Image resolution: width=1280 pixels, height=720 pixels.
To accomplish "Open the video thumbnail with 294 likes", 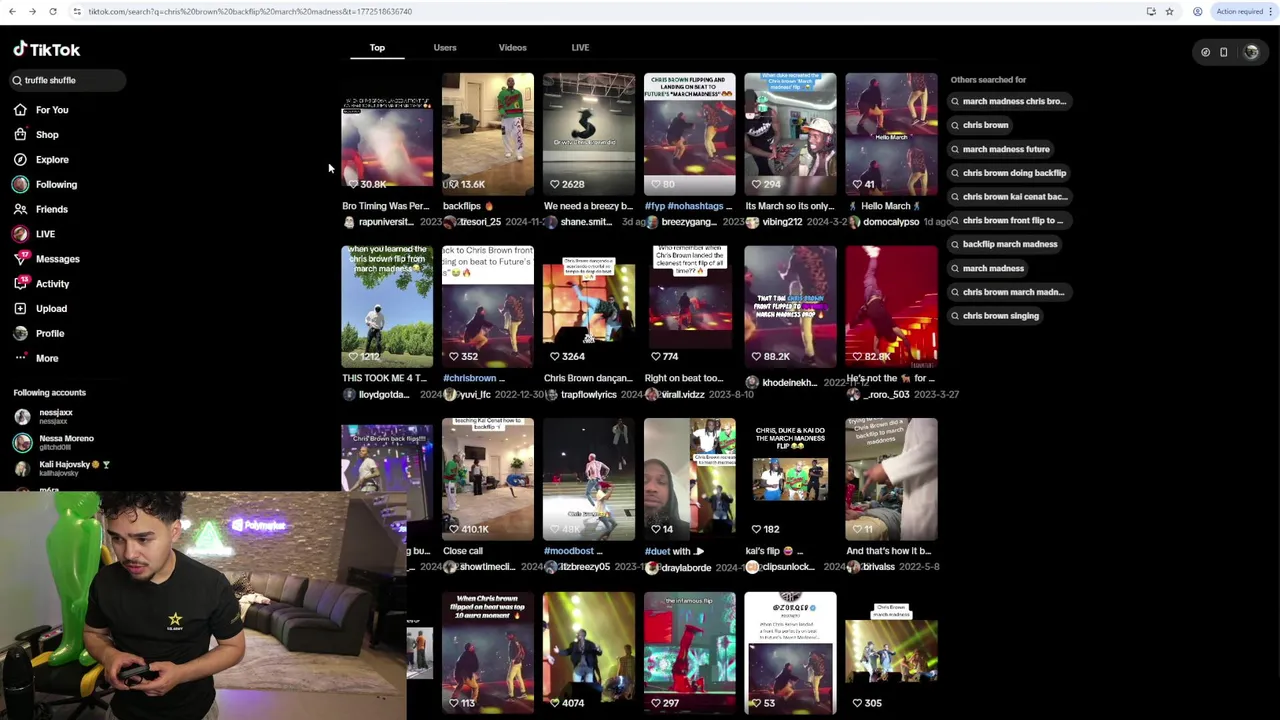I will coord(790,135).
